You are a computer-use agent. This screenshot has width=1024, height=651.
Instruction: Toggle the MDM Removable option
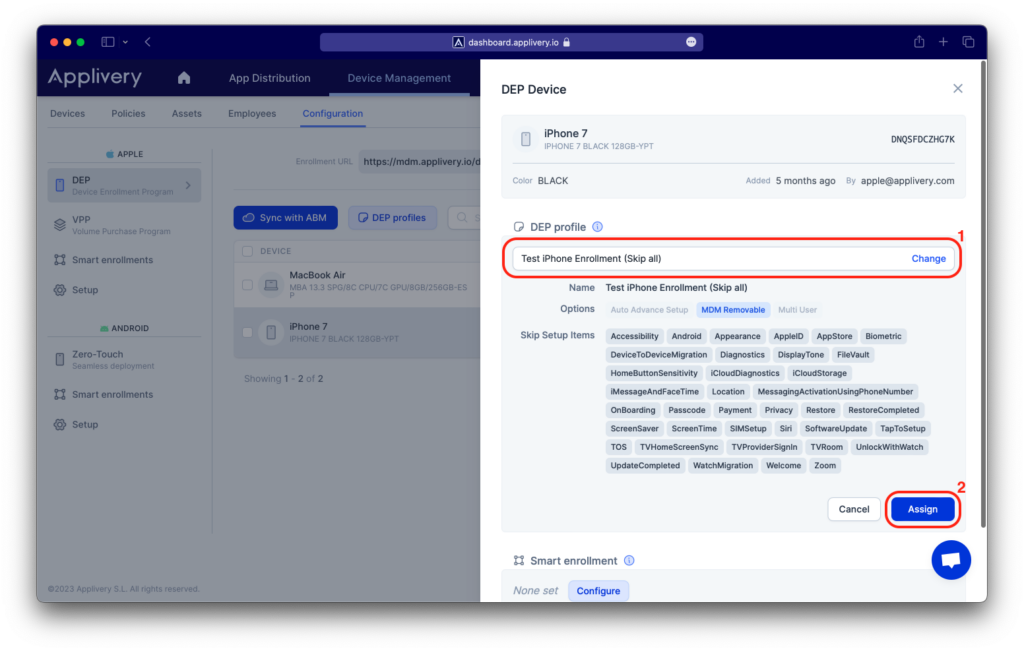pyautogui.click(x=733, y=310)
